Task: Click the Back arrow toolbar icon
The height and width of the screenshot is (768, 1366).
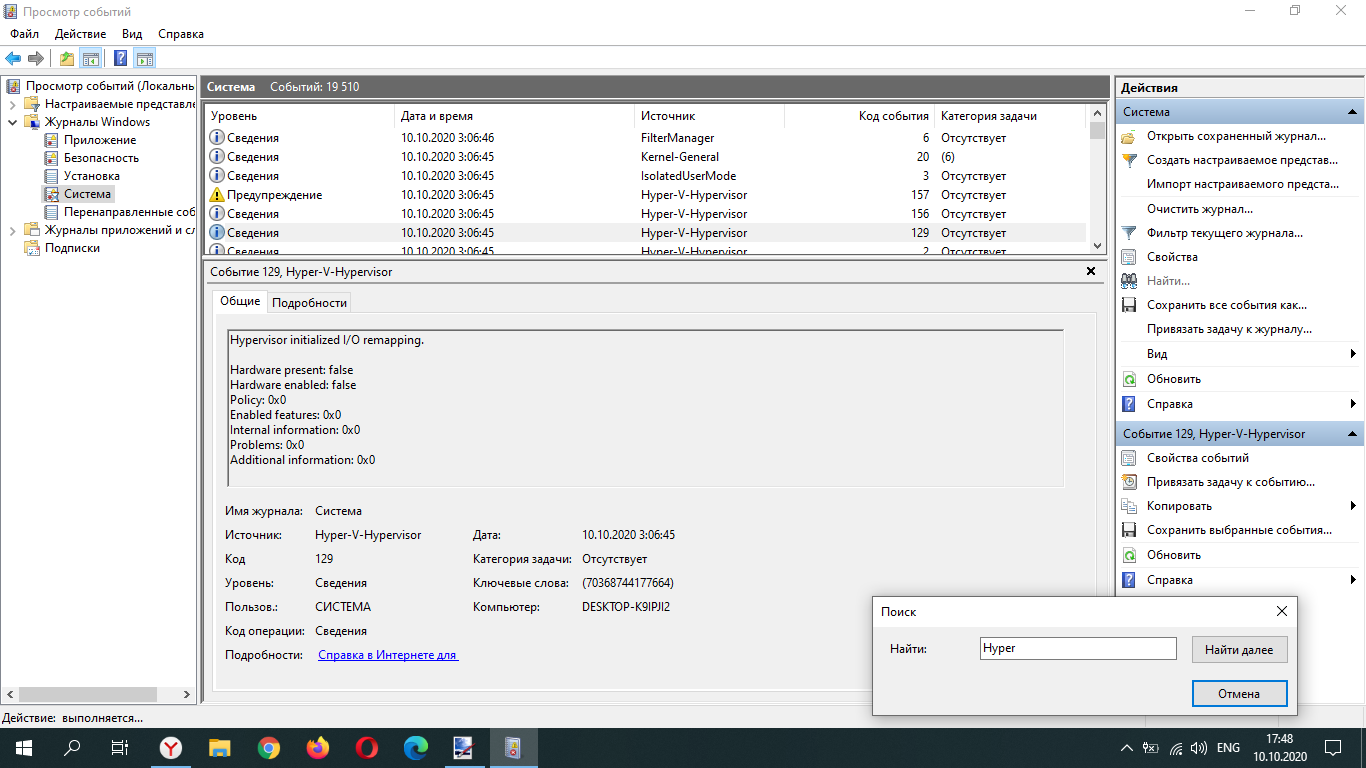Action: pyautogui.click(x=13, y=58)
